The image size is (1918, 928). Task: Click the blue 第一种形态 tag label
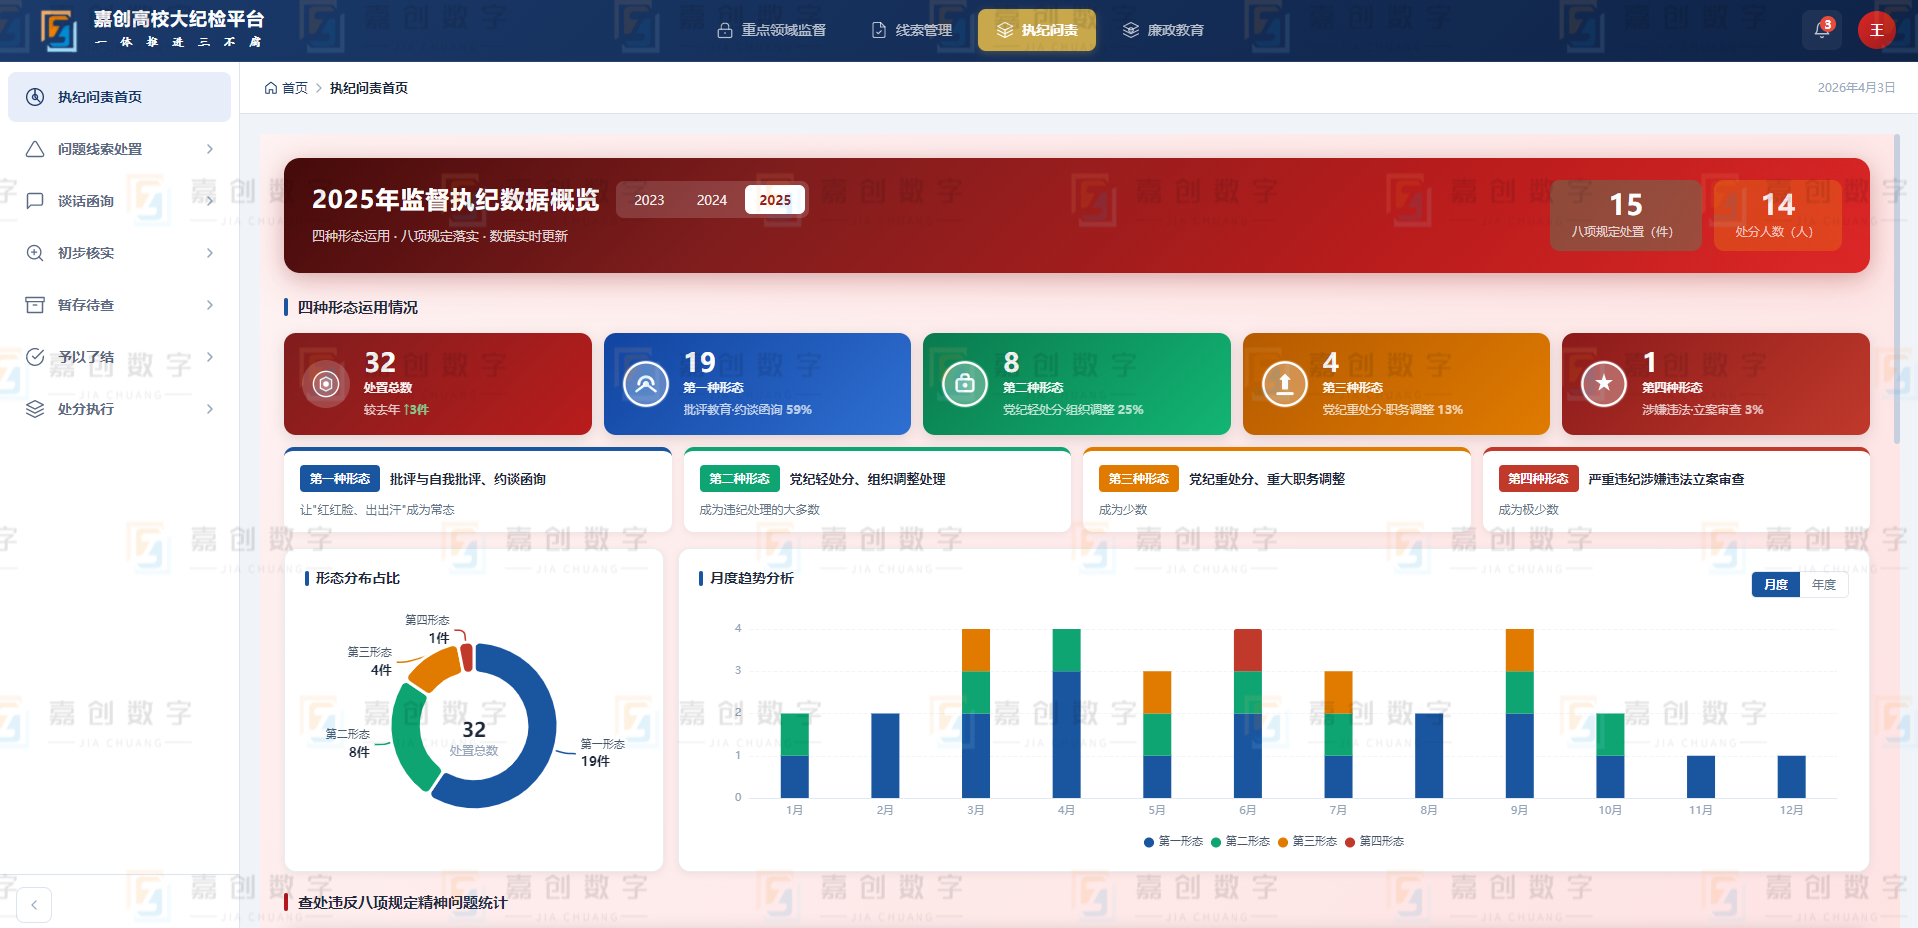point(340,479)
